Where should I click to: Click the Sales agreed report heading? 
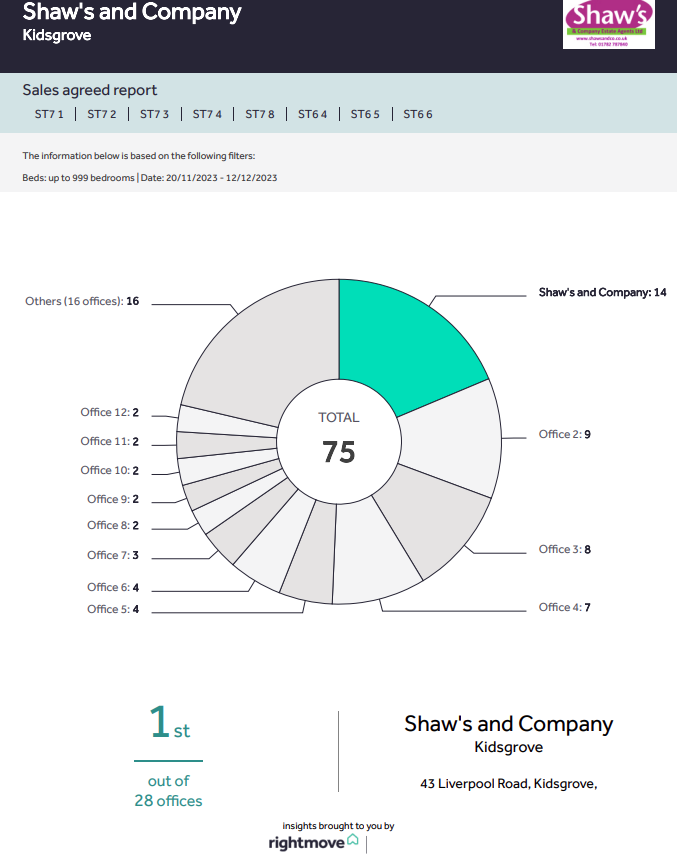pyautogui.click(x=90, y=90)
